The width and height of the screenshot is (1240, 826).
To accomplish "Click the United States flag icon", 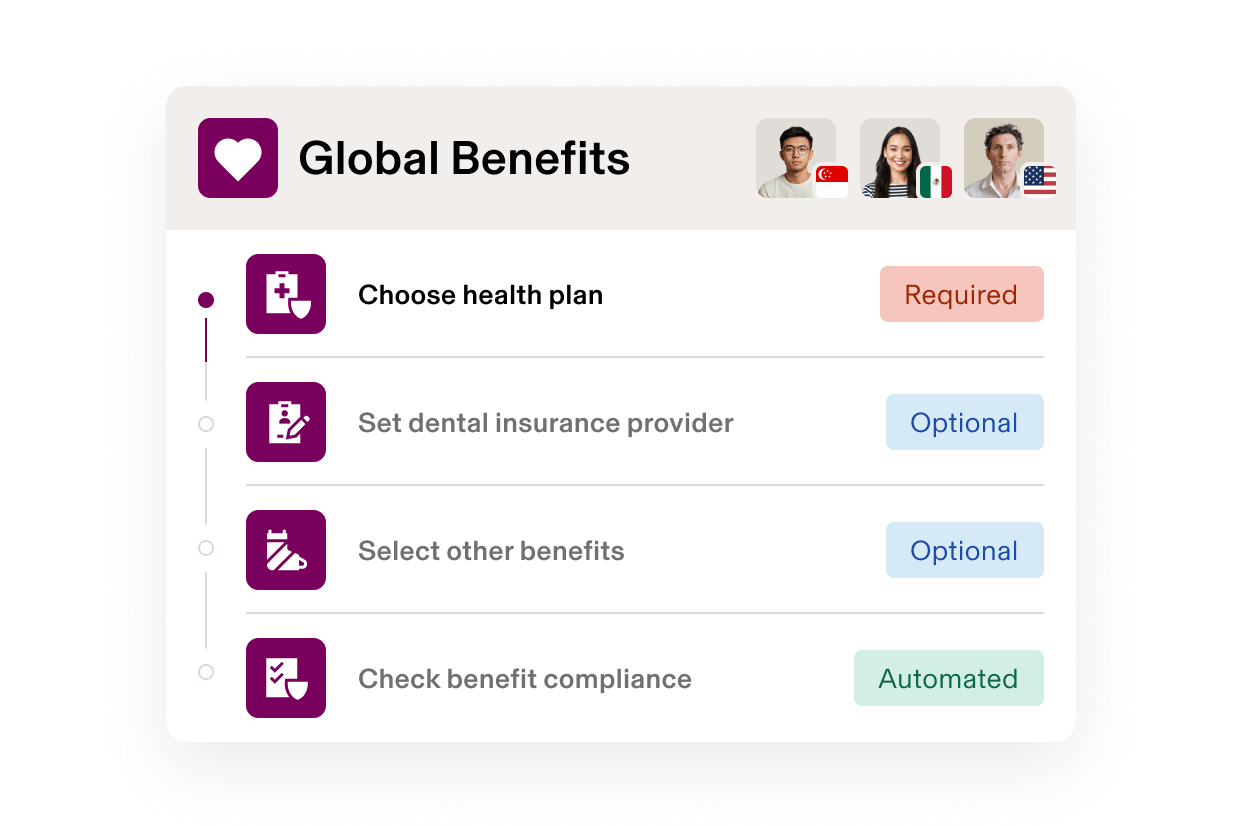I will (x=1040, y=182).
